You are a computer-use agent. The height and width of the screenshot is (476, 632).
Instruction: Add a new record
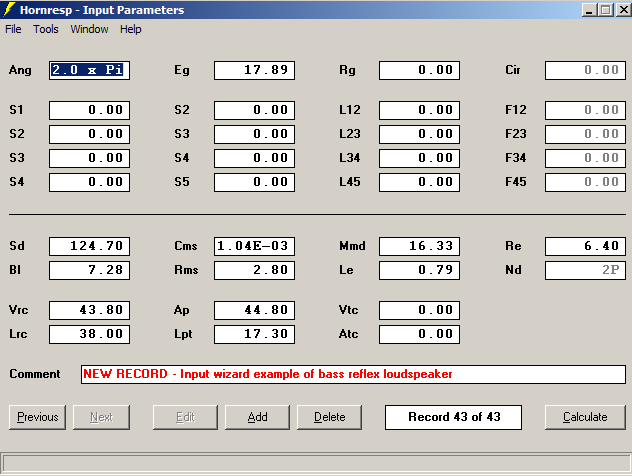257,417
